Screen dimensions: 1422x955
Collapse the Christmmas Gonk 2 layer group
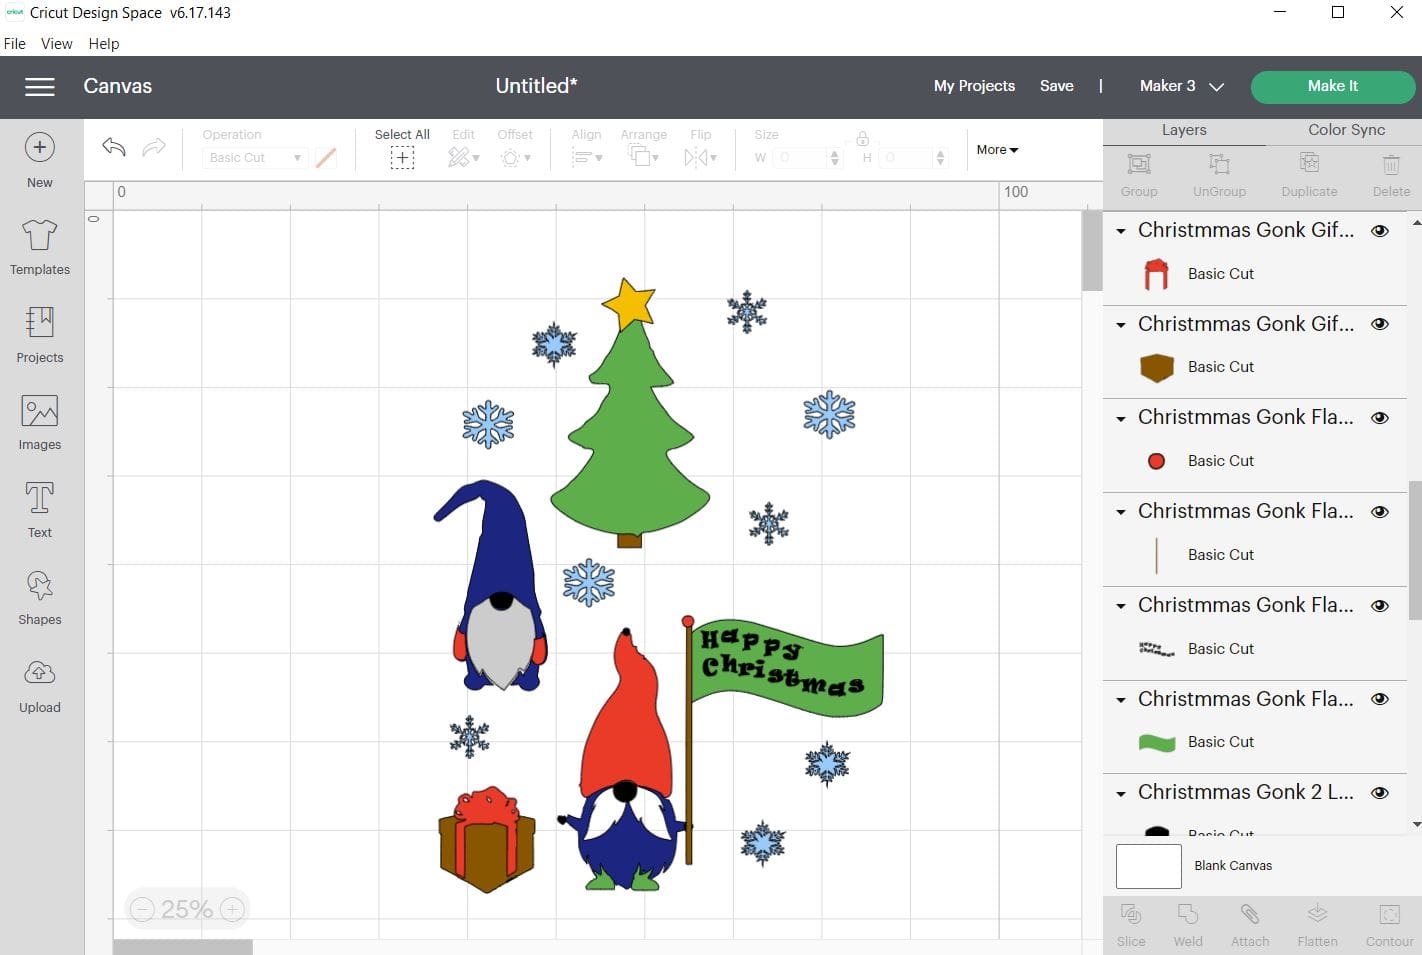tap(1121, 794)
